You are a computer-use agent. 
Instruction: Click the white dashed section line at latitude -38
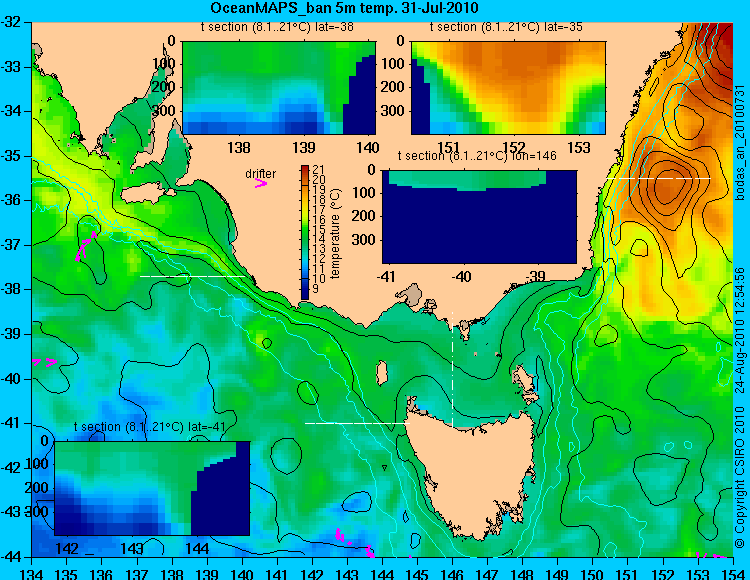pyautogui.click(x=193, y=276)
